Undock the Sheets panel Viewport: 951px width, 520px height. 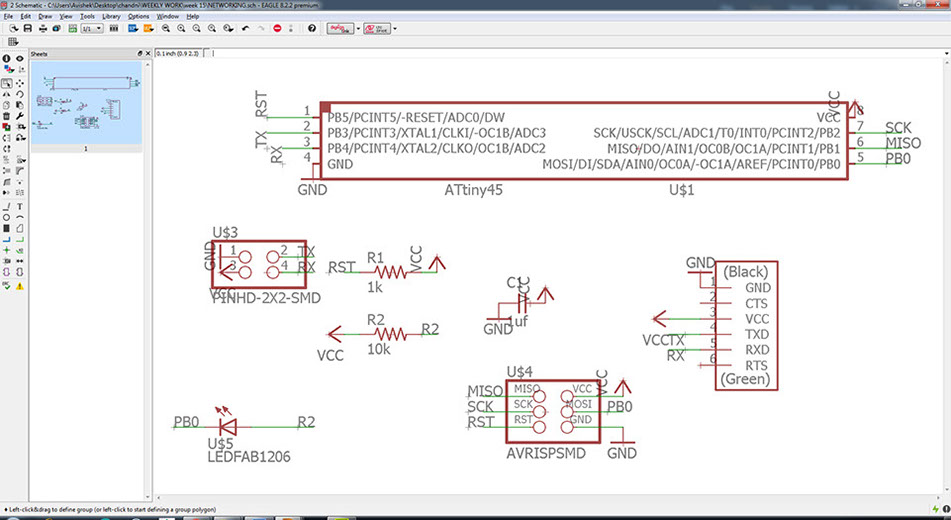pos(139,54)
